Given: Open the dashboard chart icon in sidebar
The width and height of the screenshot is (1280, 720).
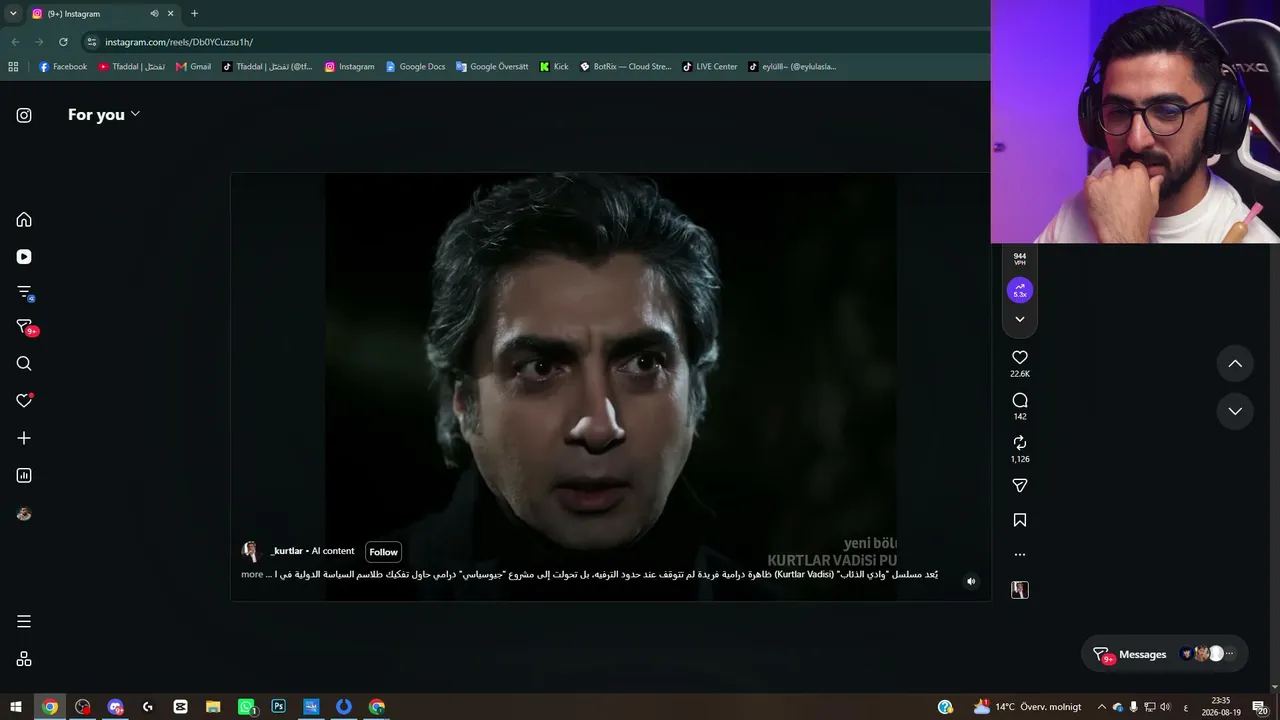Looking at the screenshot, I should click(24, 476).
